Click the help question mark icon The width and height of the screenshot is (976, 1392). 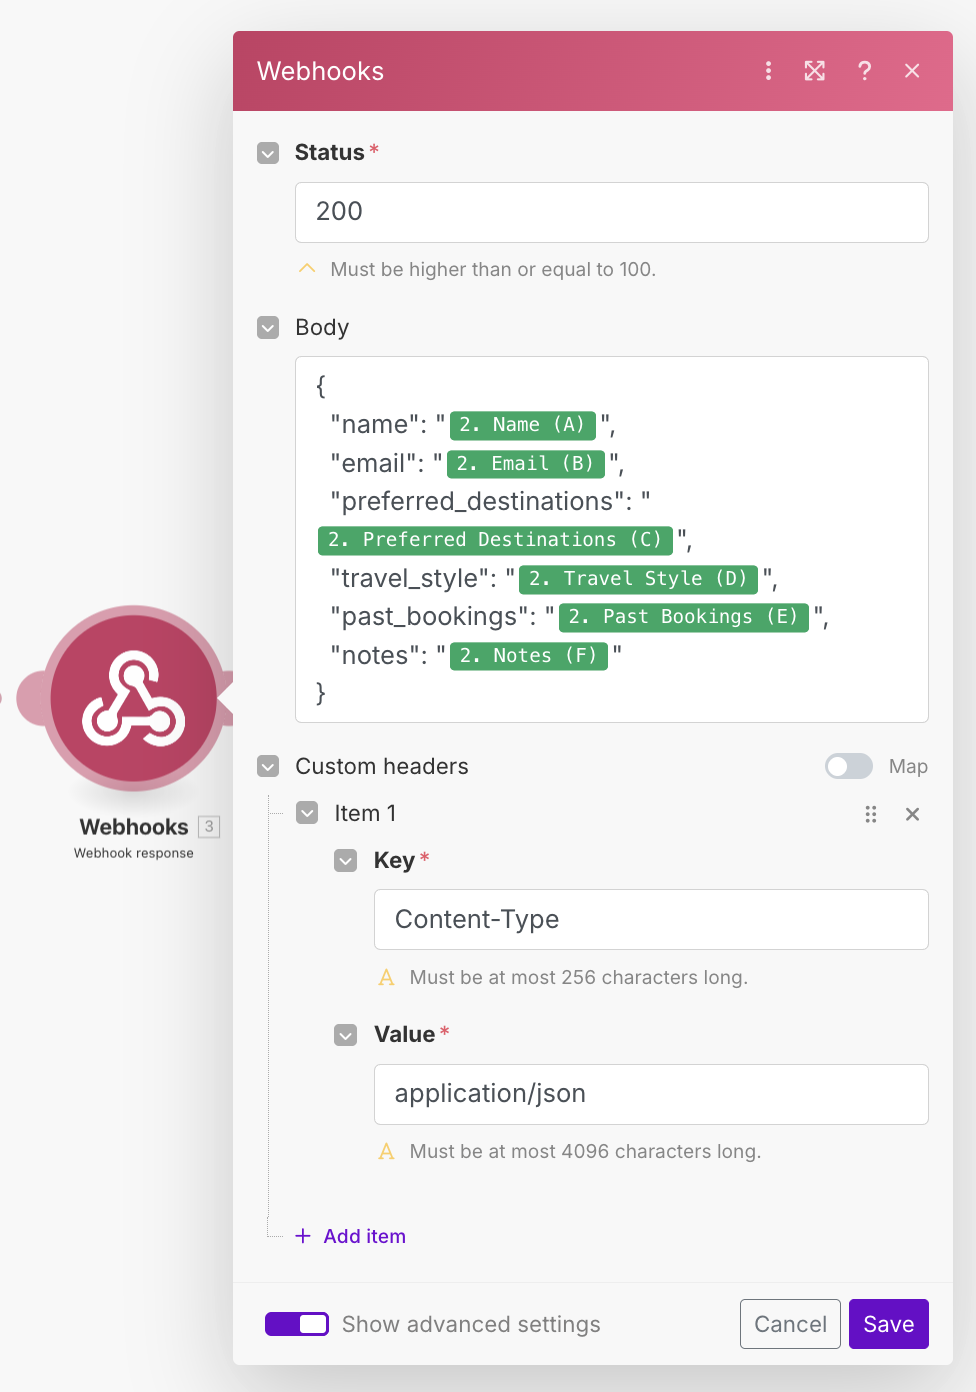(864, 71)
